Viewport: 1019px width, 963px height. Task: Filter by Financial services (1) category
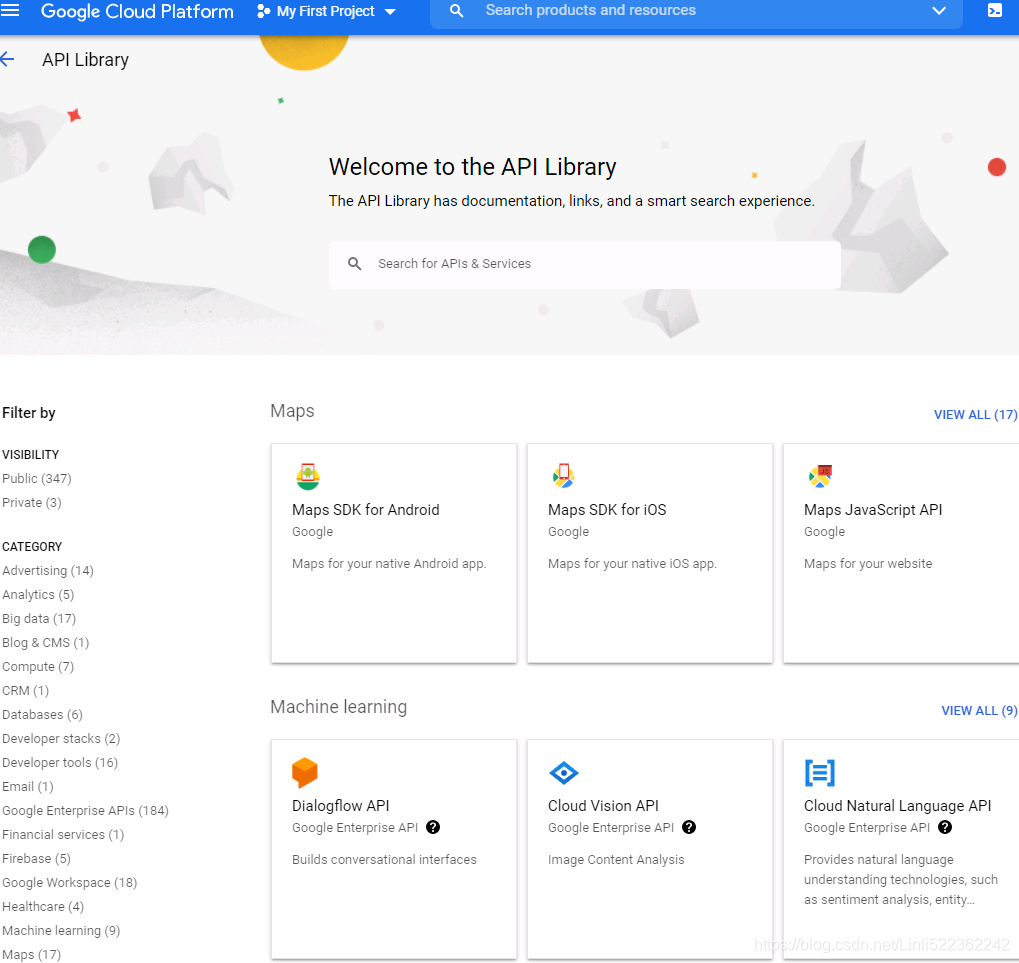[x=63, y=835]
